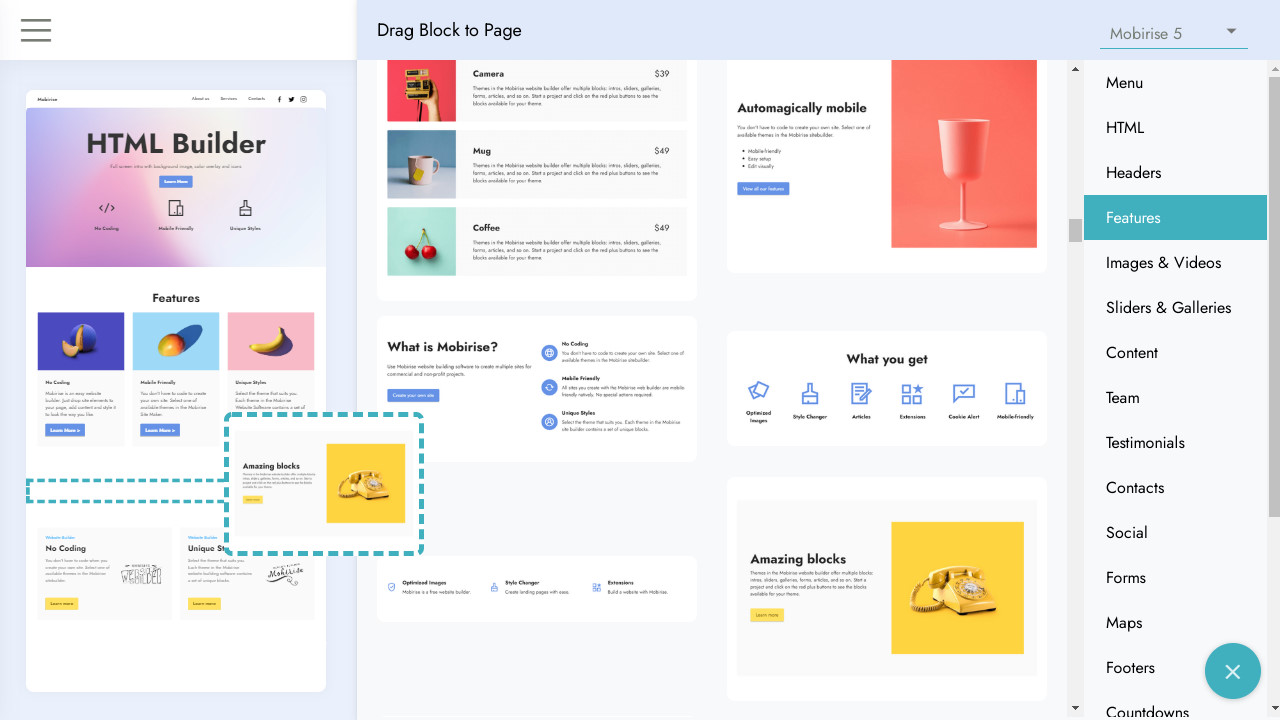
Task: Click the banana feature image in preview
Action: pos(271,341)
